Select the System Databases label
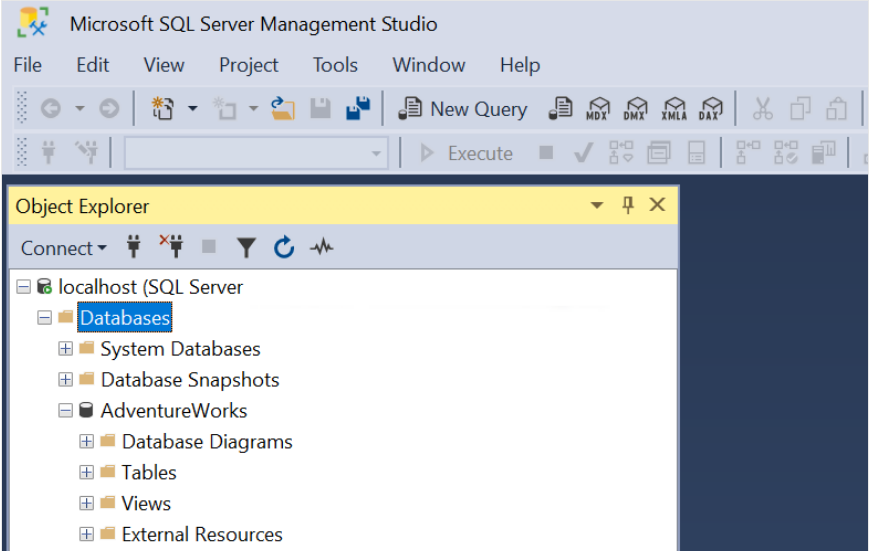Viewport: 870px width, 551px height. click(x=180, y=349)
